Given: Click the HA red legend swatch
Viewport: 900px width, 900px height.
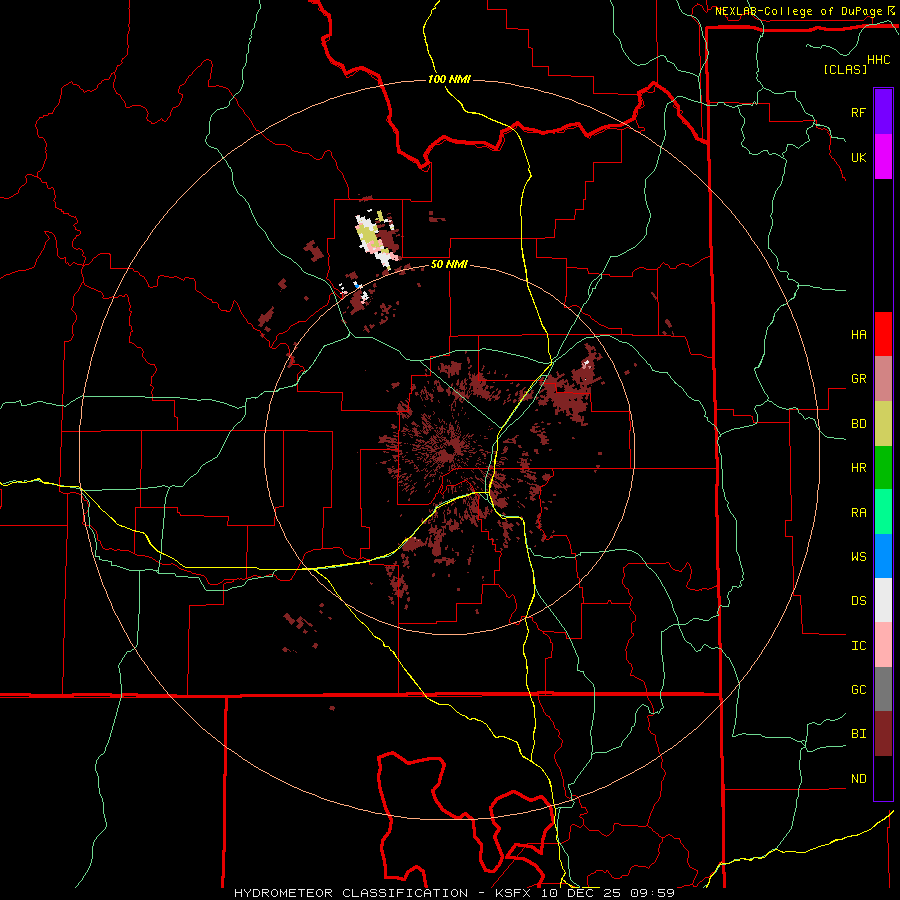Looking at the screenshot, I should (883, 334).
